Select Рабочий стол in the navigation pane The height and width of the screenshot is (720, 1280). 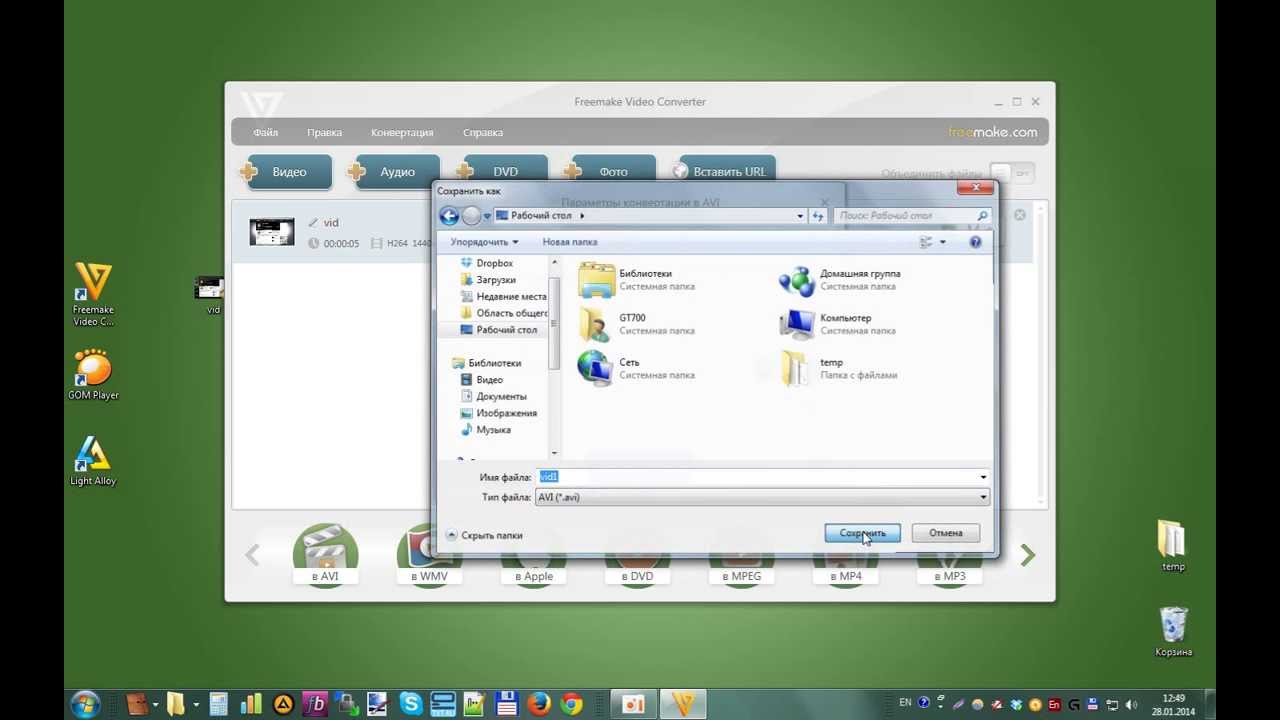(x=498, y=329)
